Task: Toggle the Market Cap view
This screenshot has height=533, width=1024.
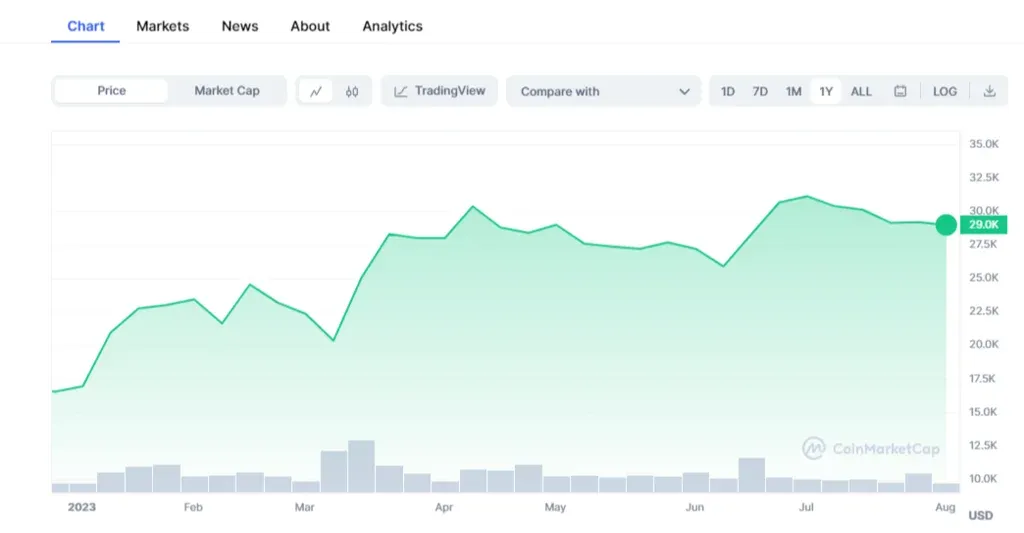Action: 227,91
